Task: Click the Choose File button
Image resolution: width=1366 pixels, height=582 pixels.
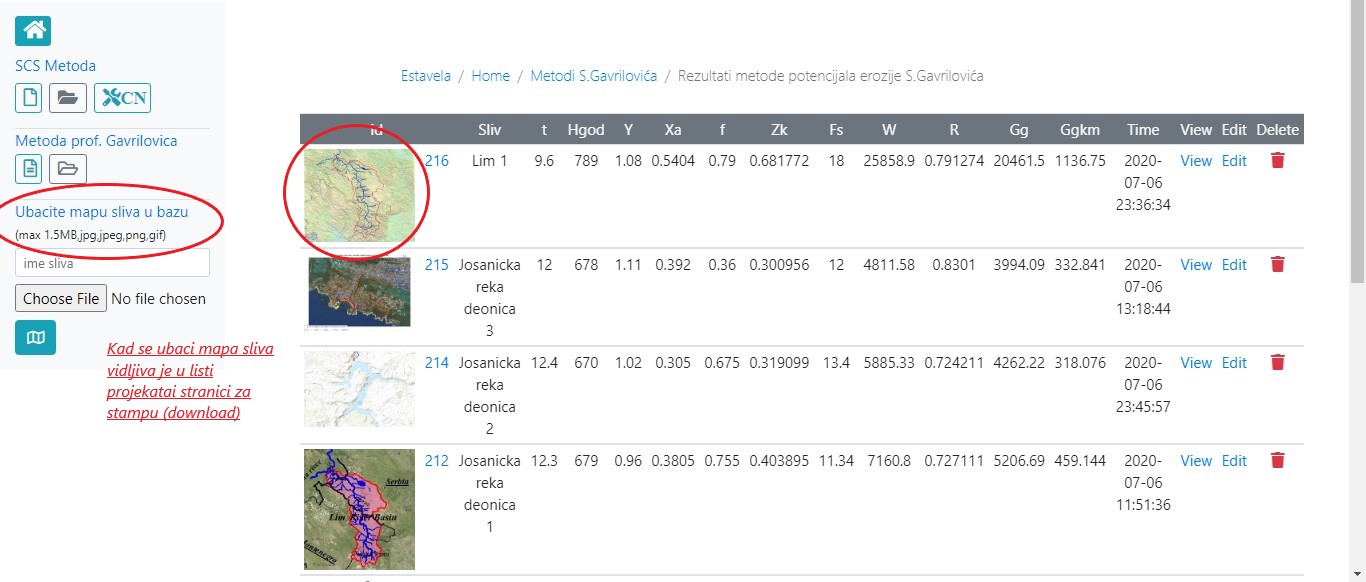Action: [61, 298]
